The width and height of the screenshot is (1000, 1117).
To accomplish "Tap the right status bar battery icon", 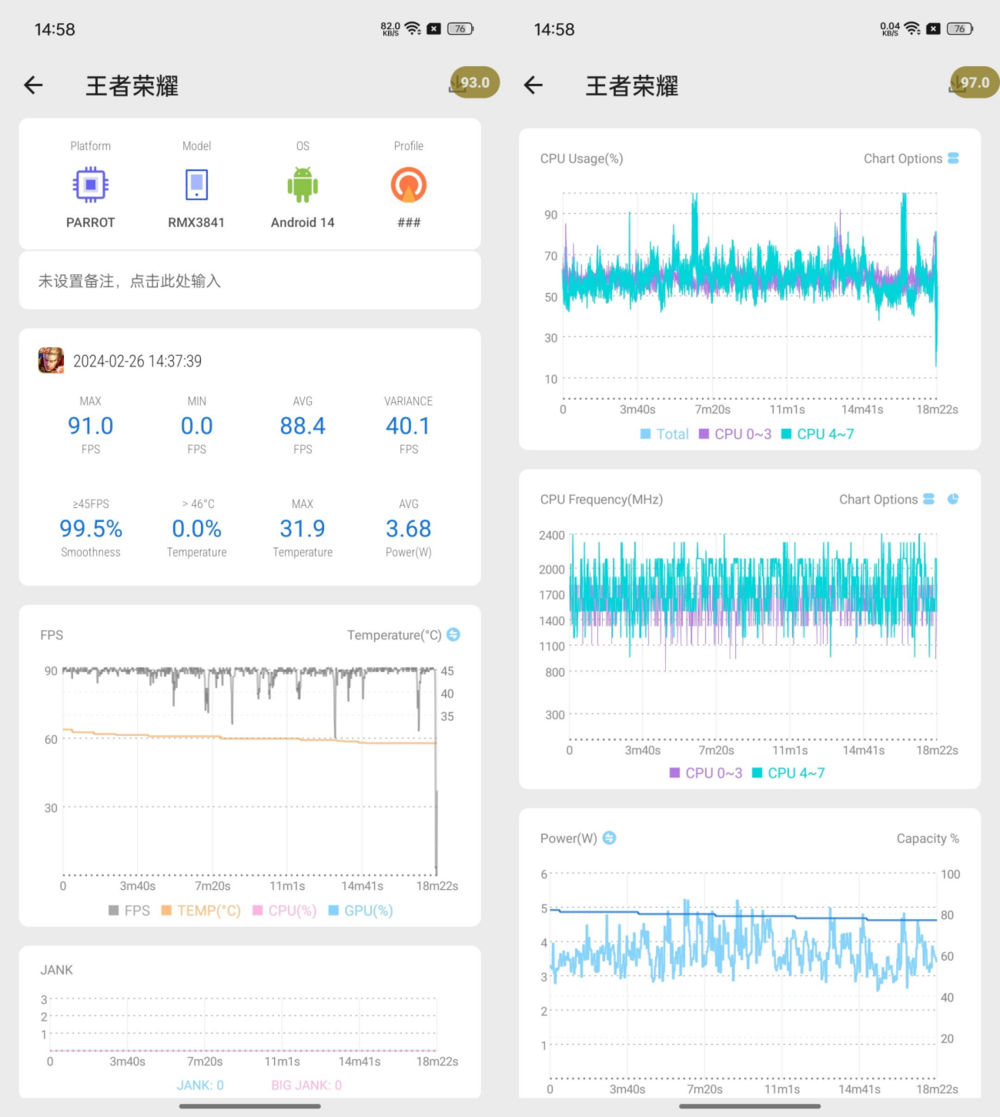I will click(960, 28).
